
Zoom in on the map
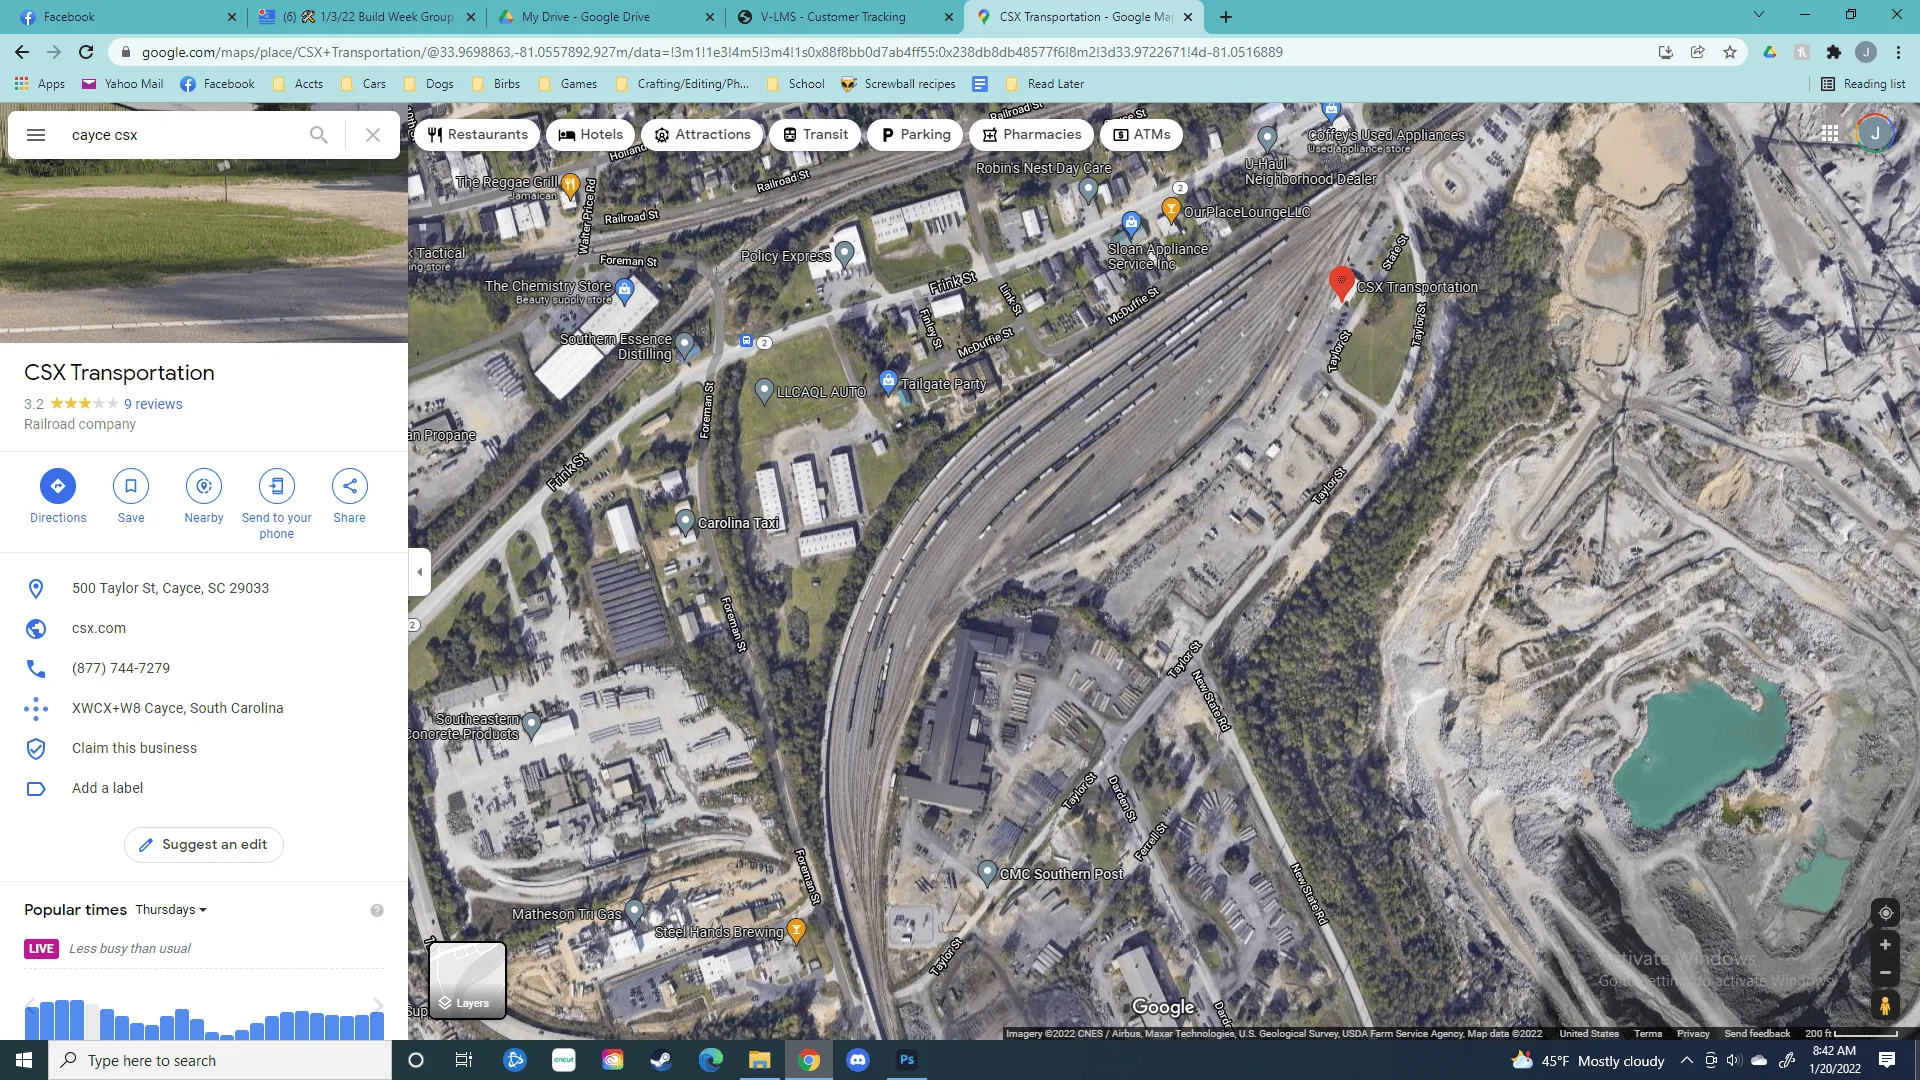coord(1885,945)
